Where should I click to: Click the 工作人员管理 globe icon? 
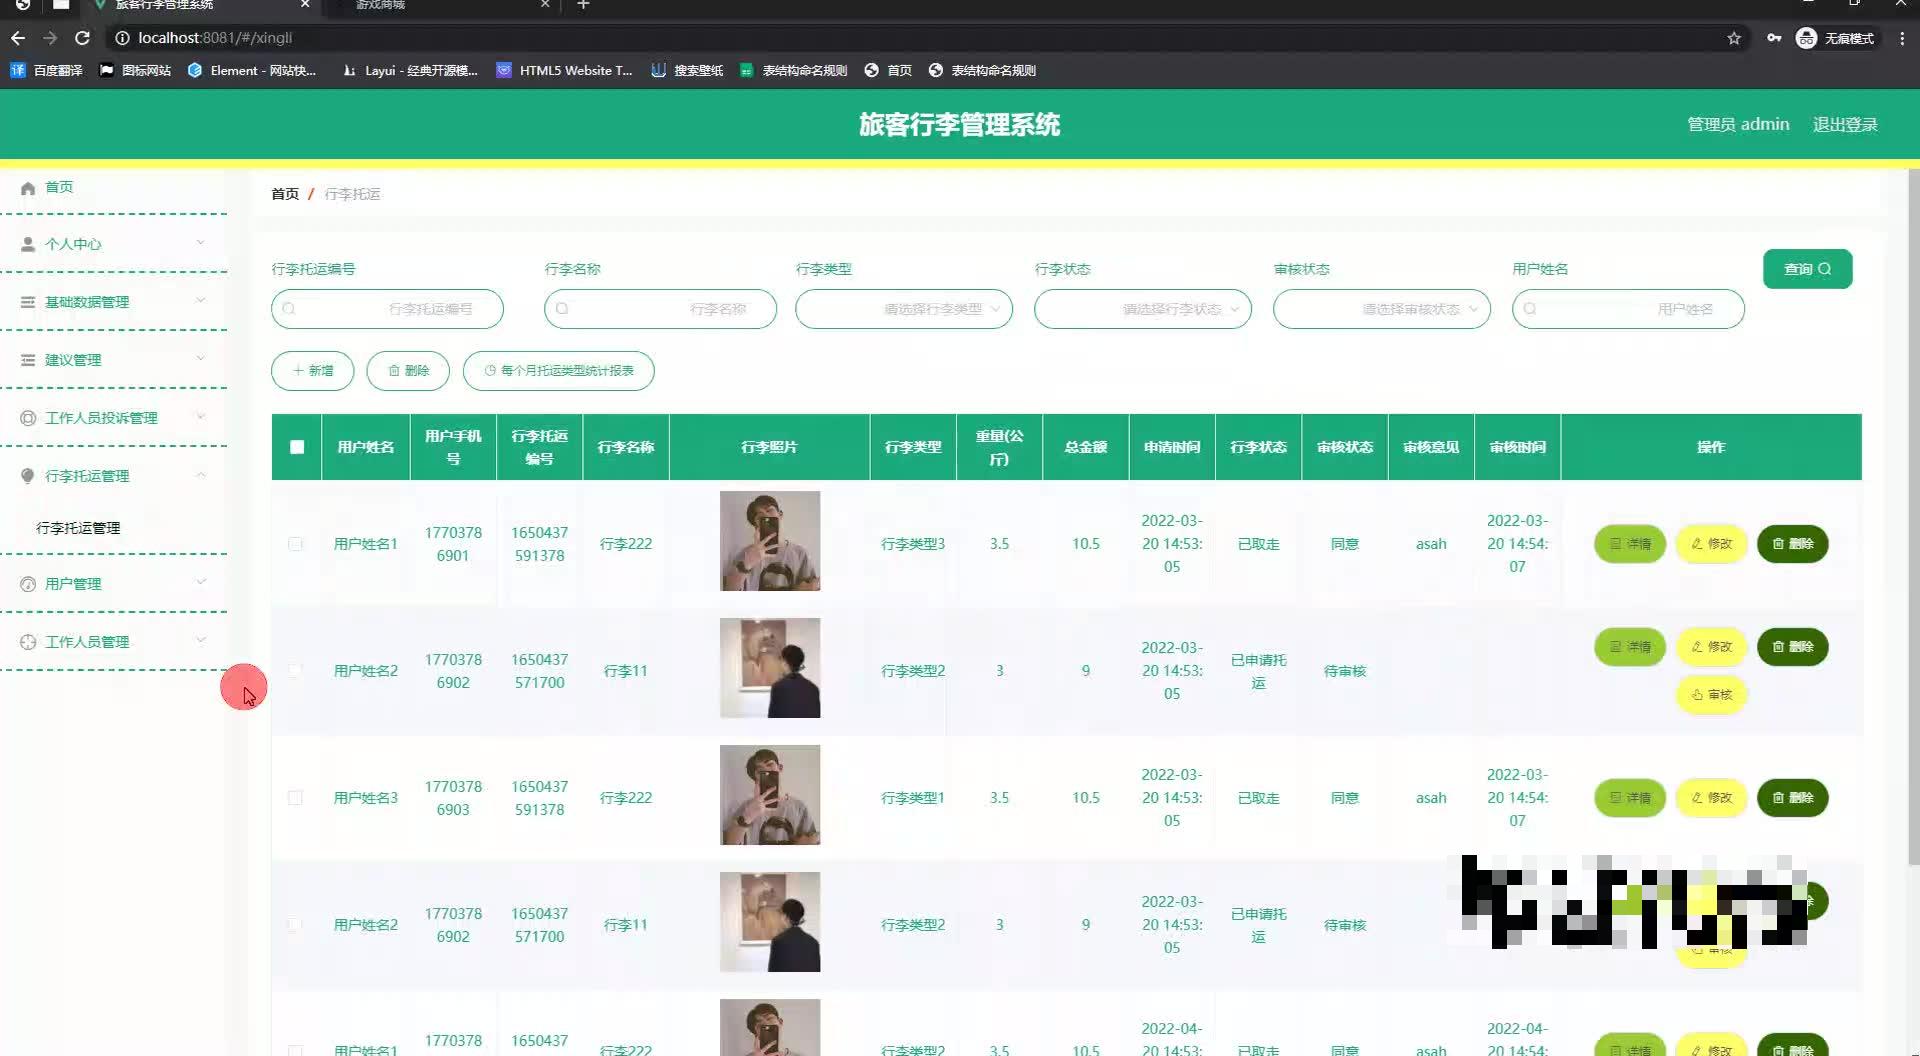[27, 641]
